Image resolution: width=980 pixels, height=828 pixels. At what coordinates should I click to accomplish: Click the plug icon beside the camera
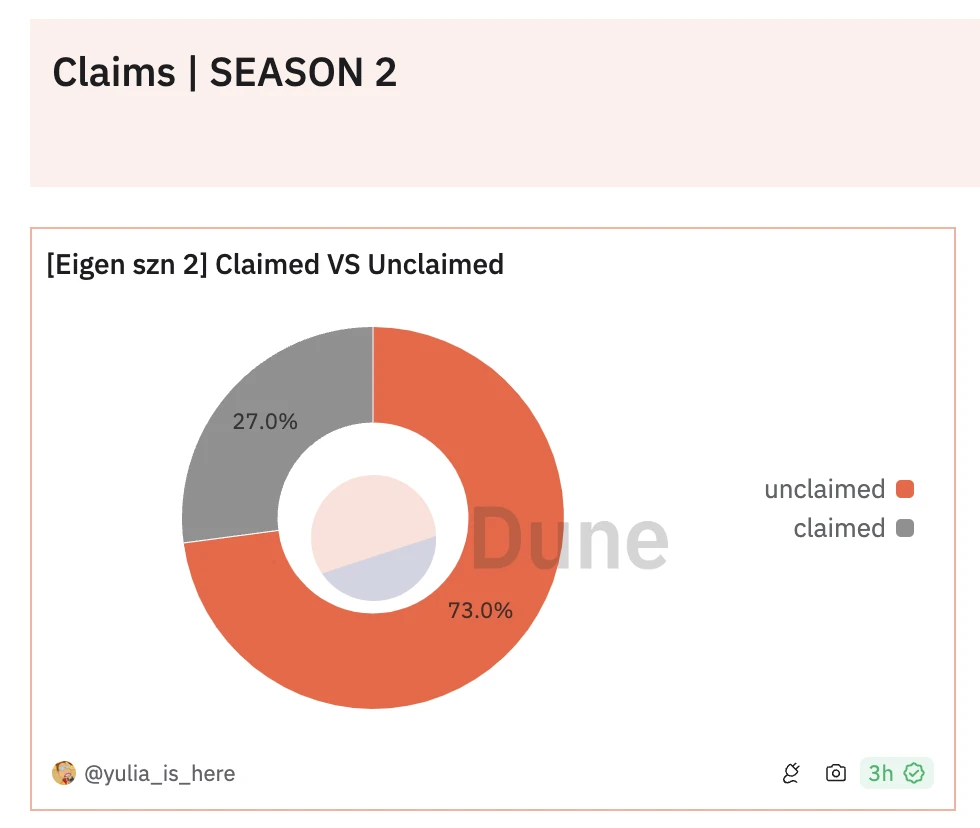(x=792, y=773)
